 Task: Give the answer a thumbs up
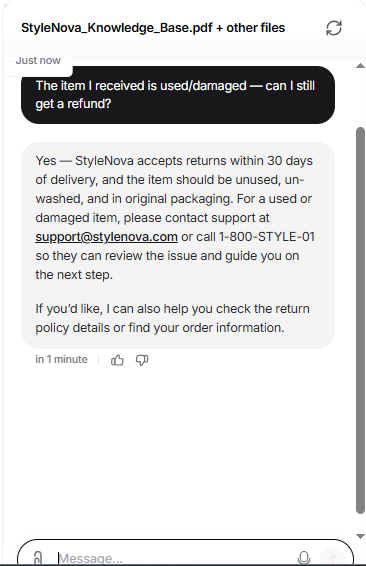pyautogui.click(x=117, y=360)
